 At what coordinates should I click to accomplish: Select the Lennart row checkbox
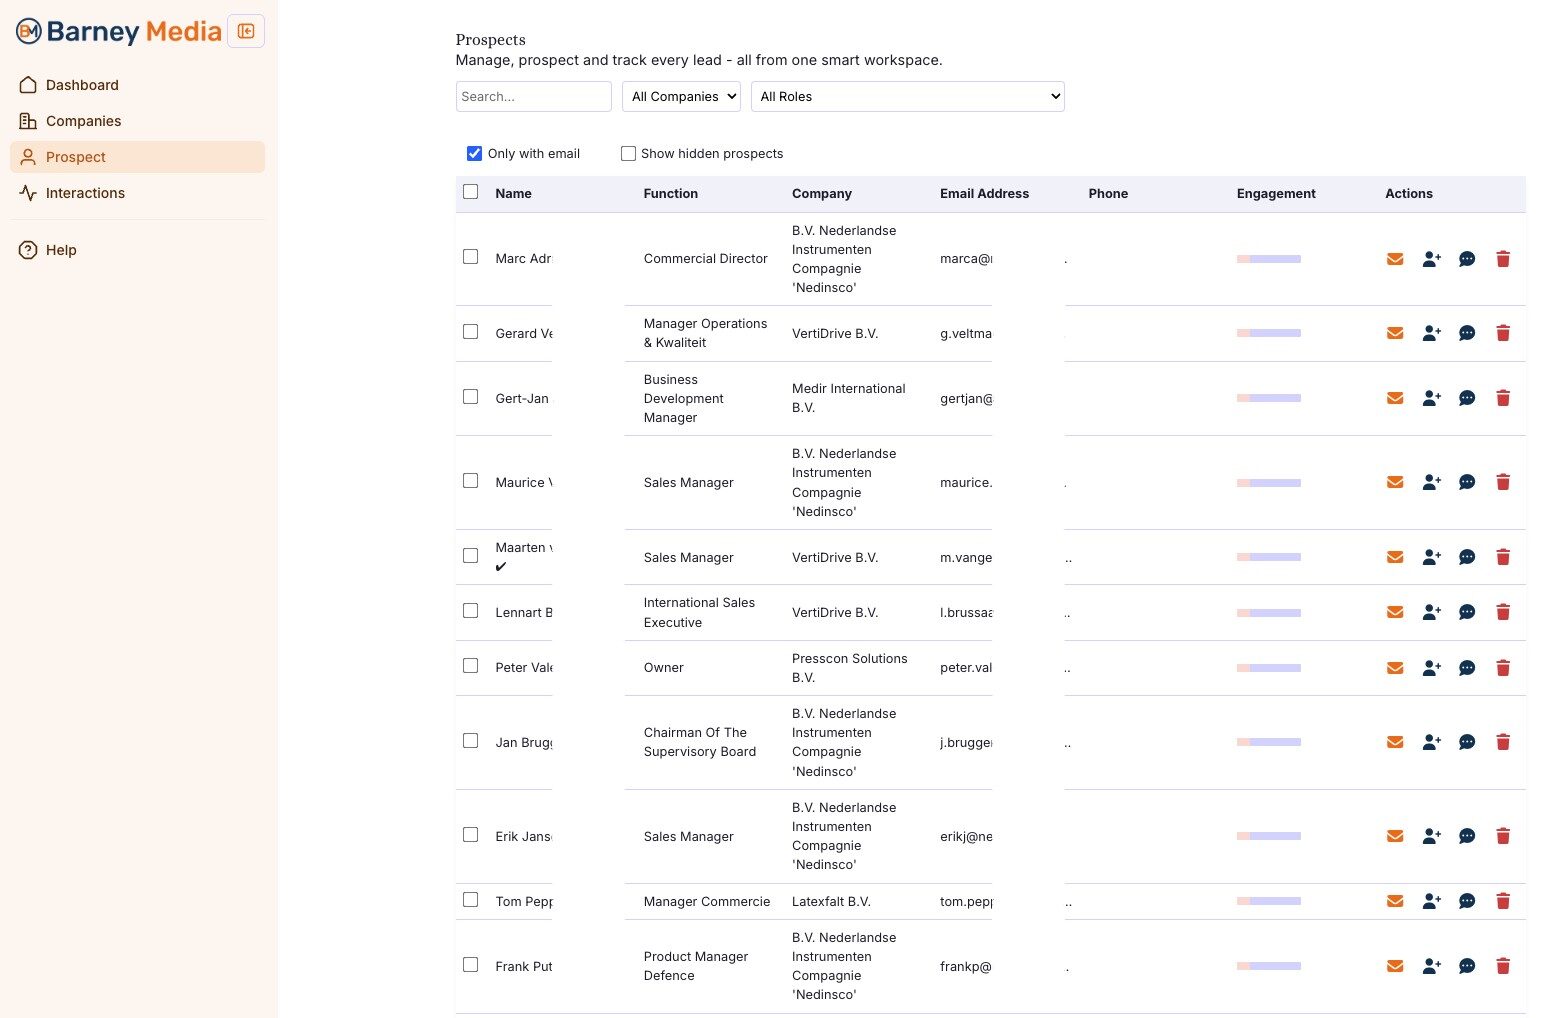click(x=471, y=611)
